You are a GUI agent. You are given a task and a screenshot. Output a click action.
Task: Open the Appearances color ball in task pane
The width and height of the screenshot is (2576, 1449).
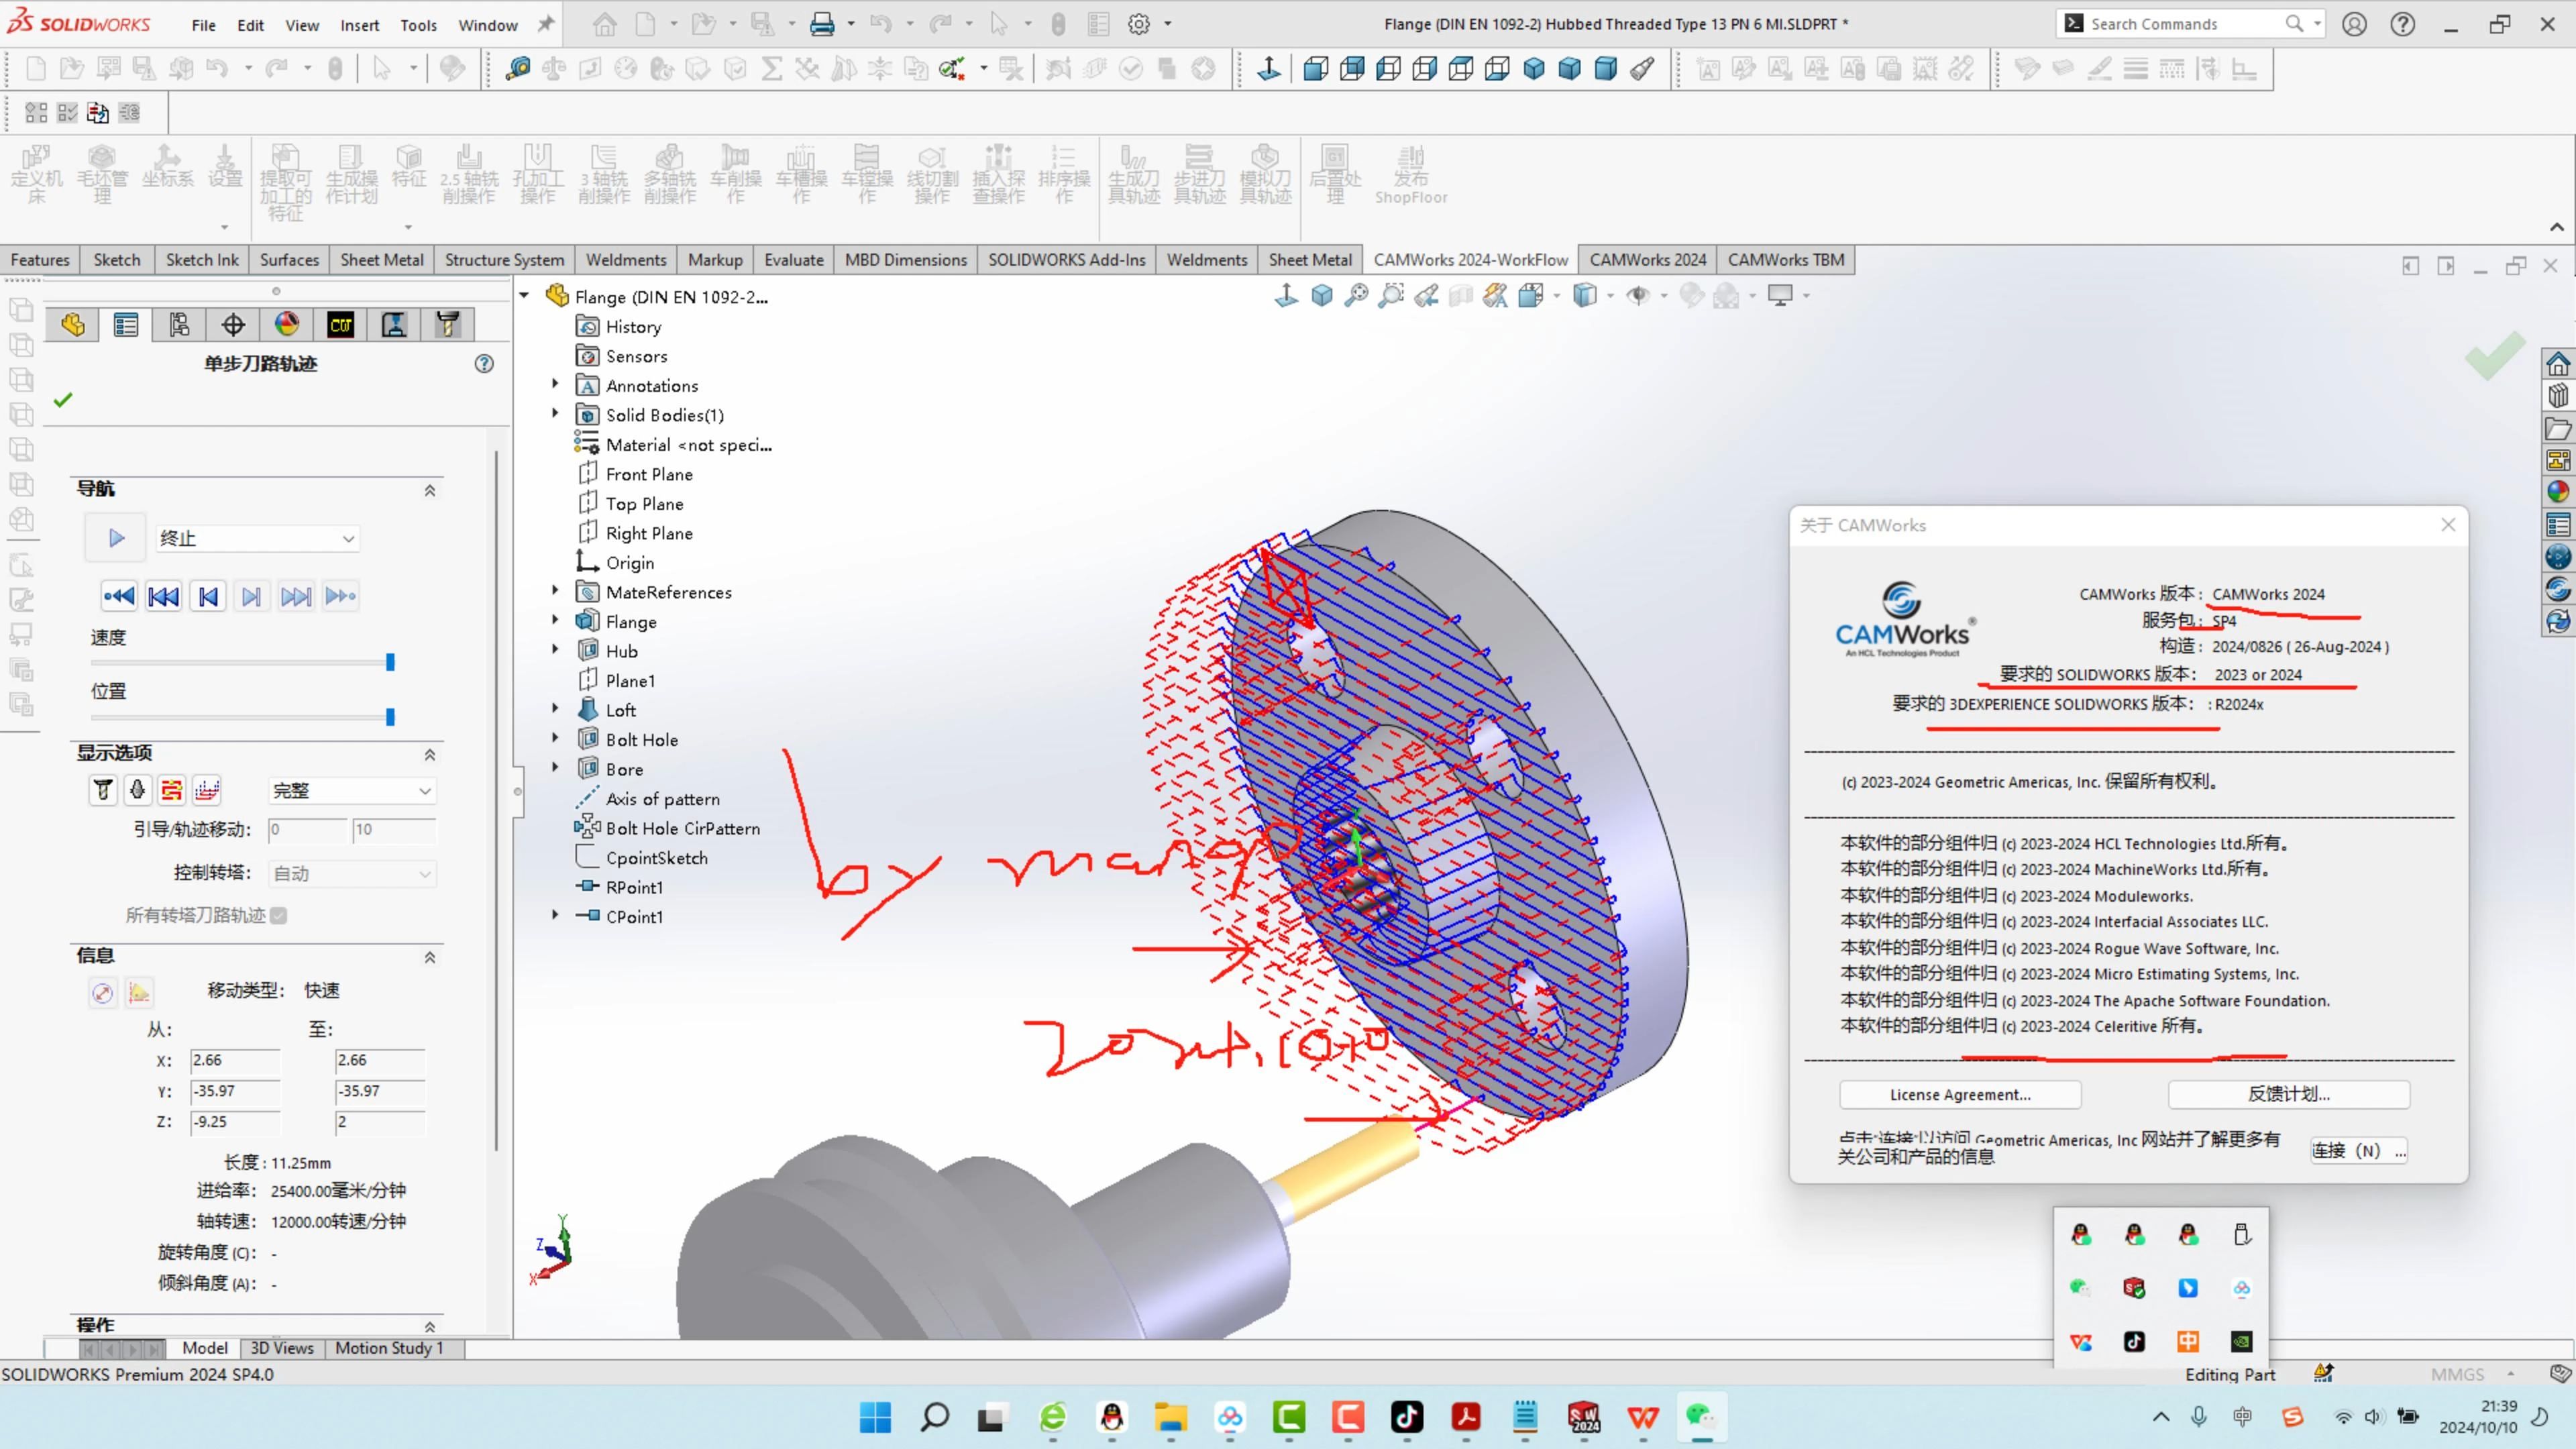2558,492
